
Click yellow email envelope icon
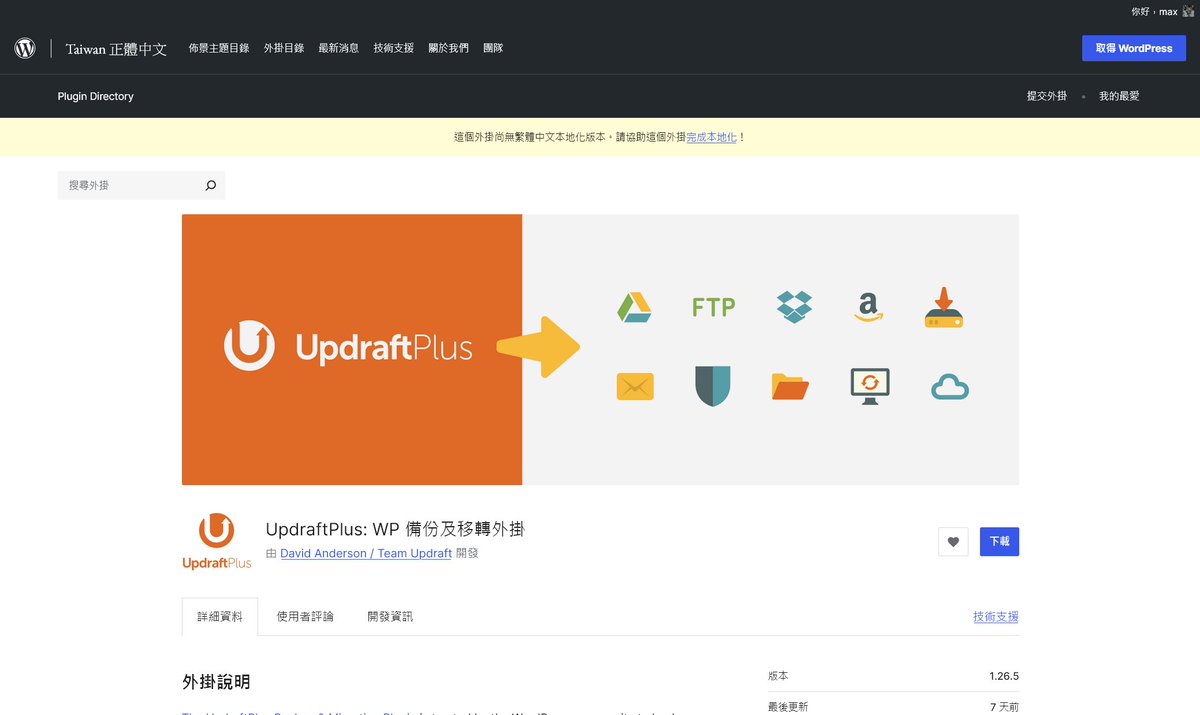tap(635, 386)
